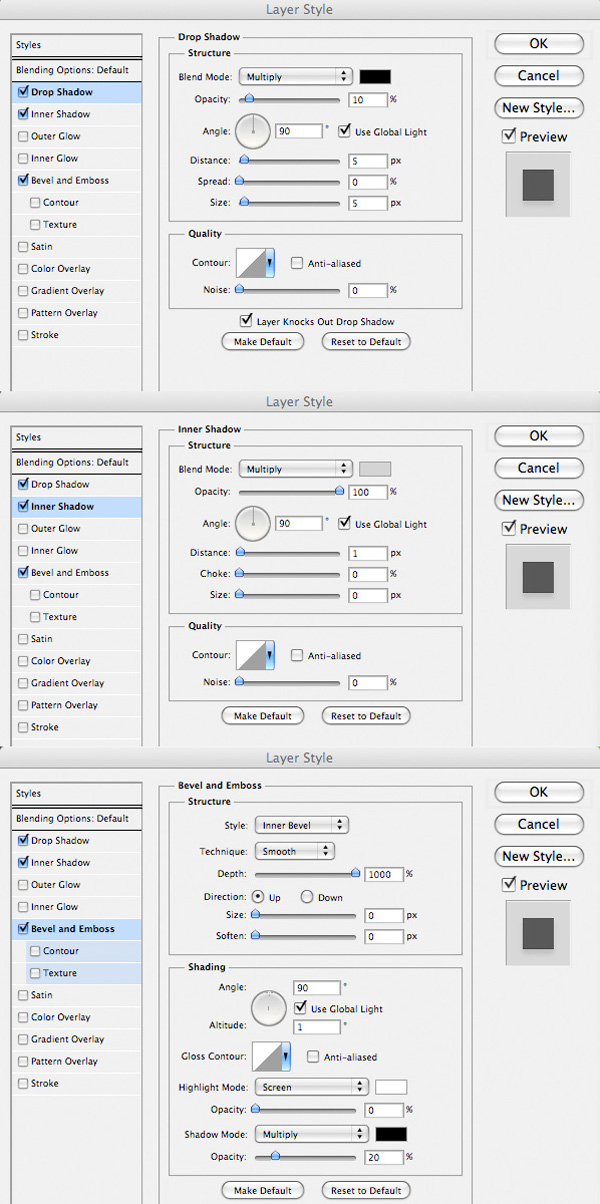600x1204 pixels.
Task: Expand contour picker arrow in Inner Shadow dialog
Action: pyautogui.click(x=270, y=655)
